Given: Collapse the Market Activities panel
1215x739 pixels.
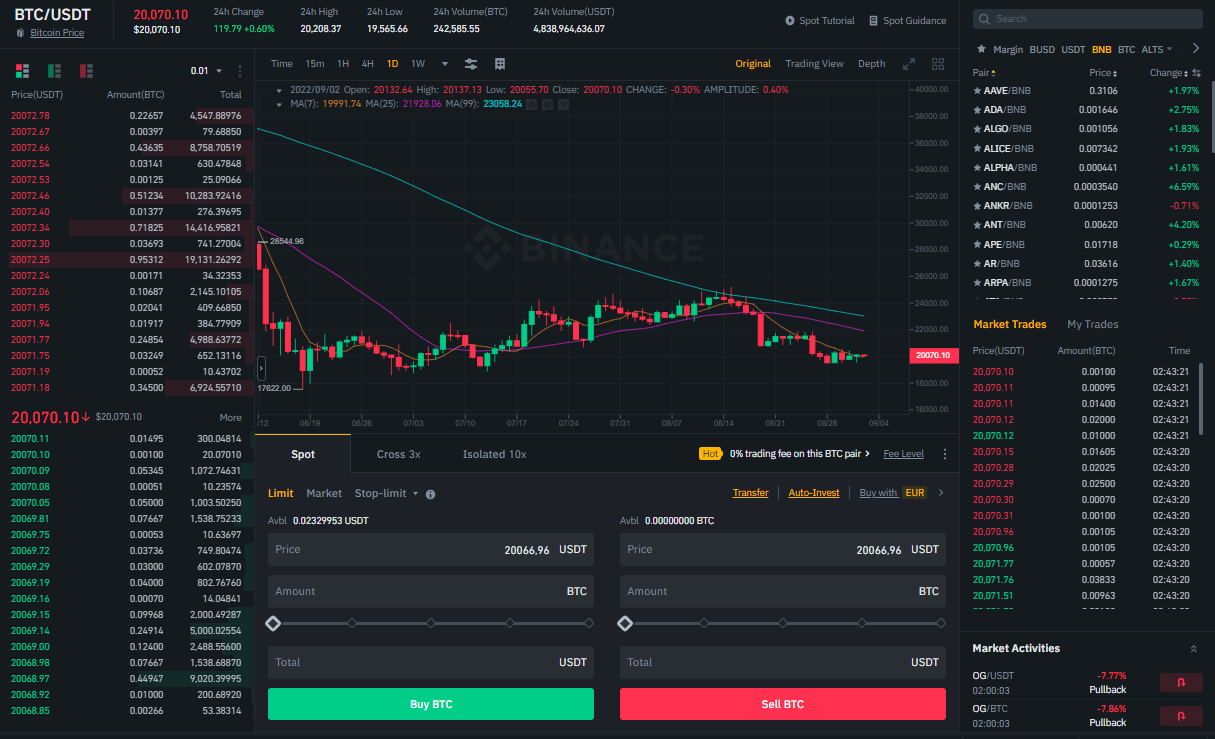Looking at the screenshot, I should (1193, 649).
